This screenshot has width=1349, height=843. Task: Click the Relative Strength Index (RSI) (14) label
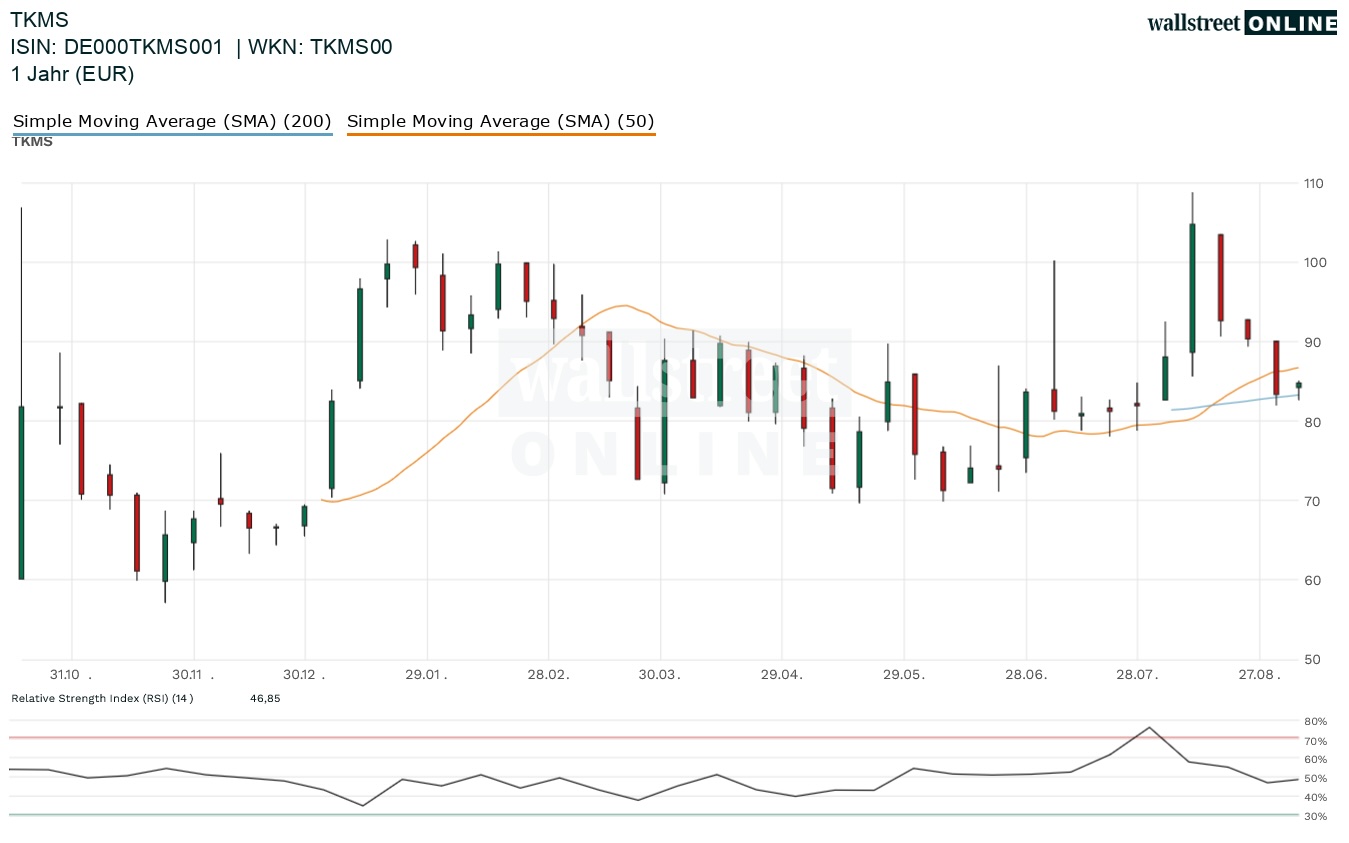click(x=102, y=698)
